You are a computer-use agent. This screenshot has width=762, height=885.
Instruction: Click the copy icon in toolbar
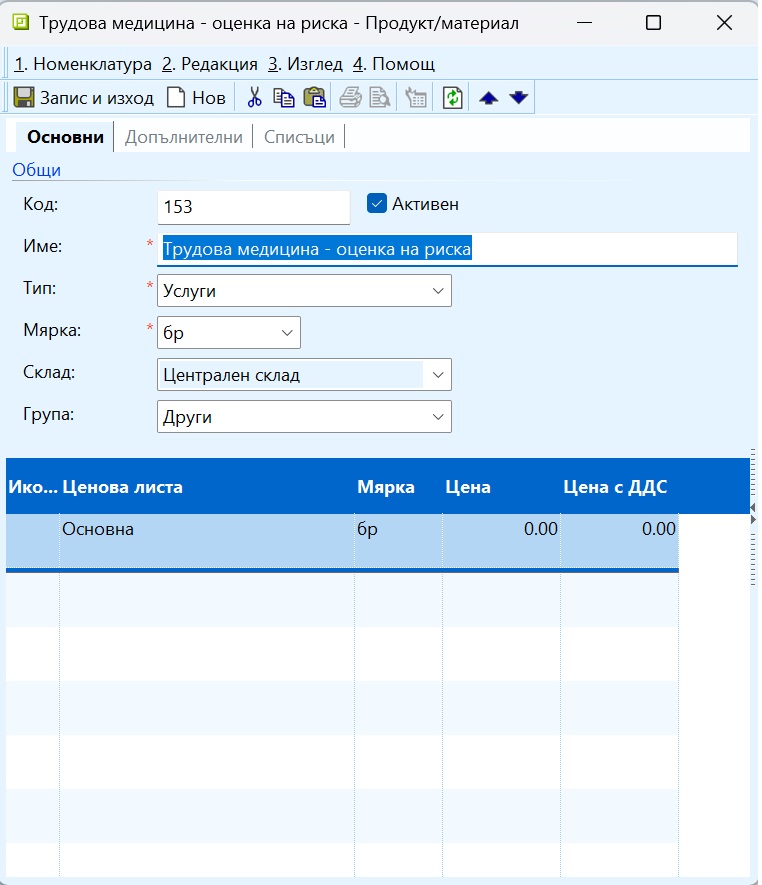point(284,98)
